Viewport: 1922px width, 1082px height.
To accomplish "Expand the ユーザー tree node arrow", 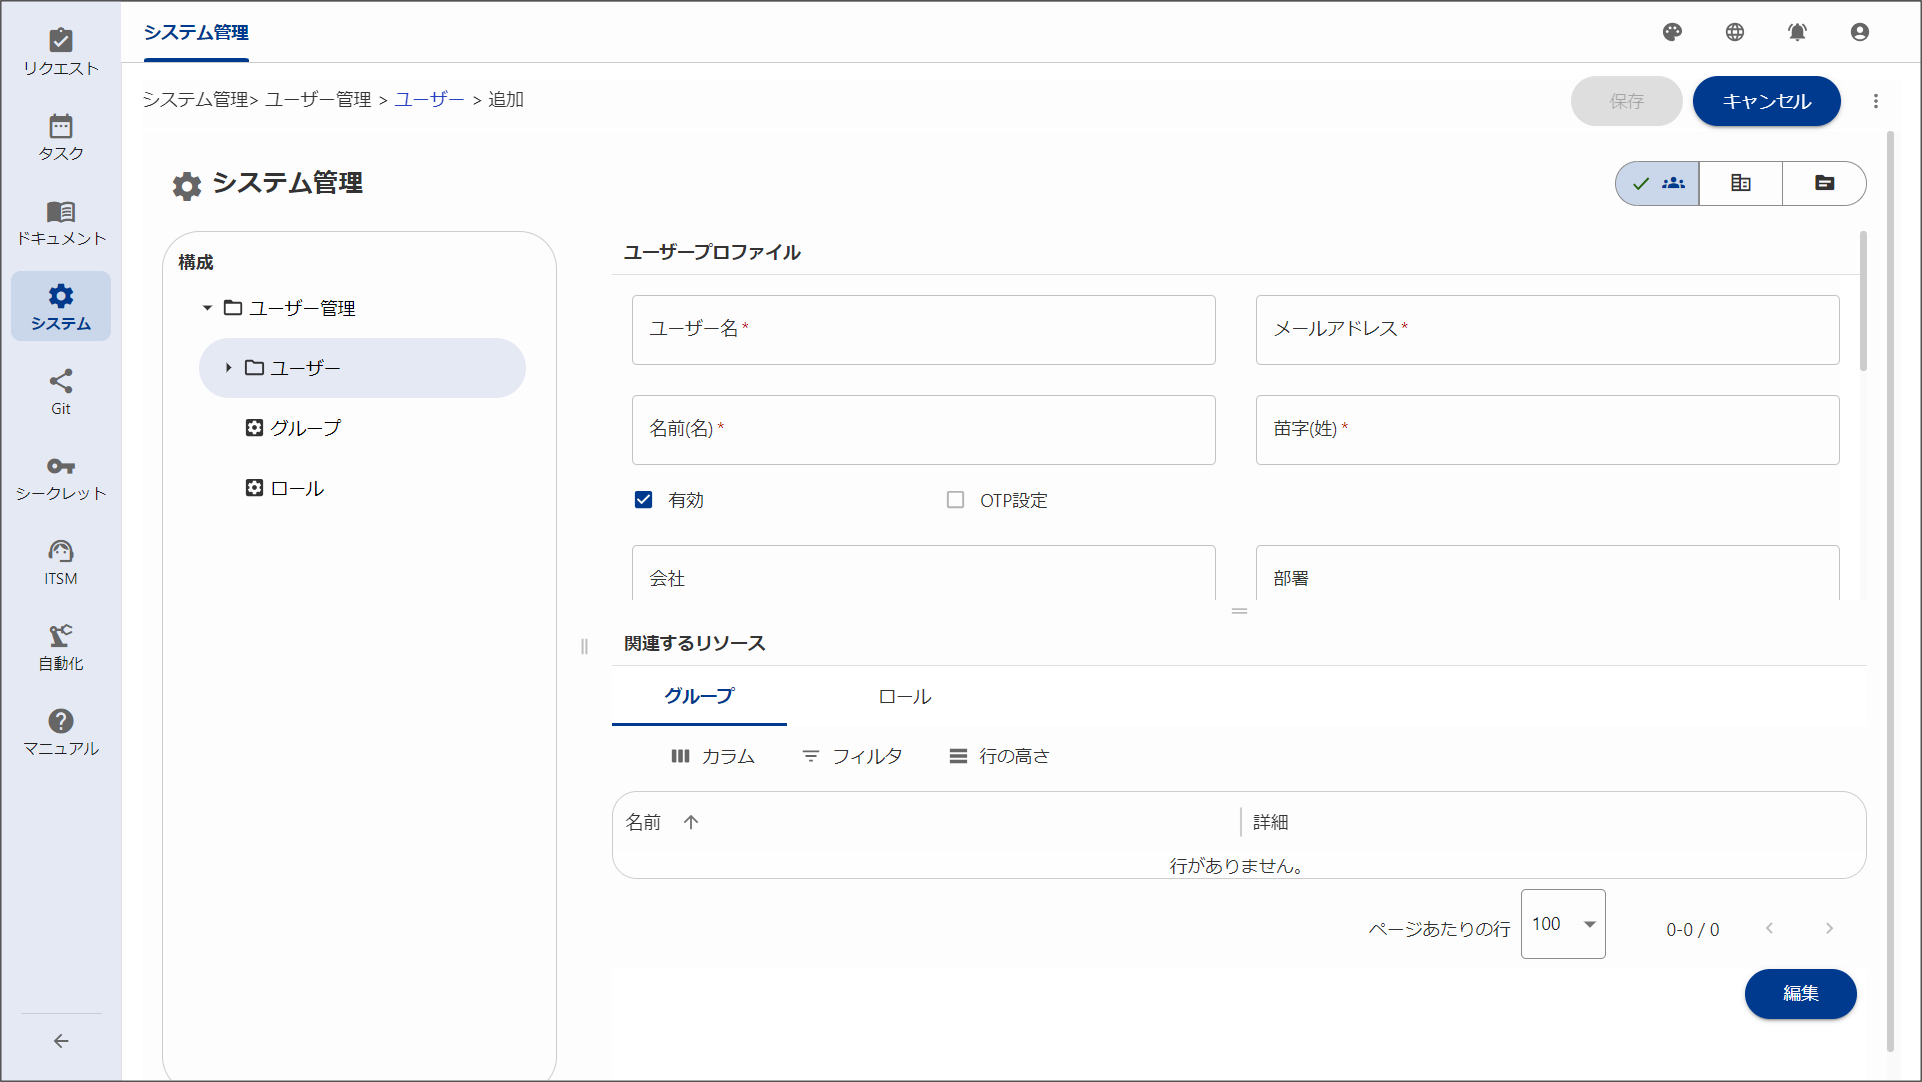I will point(228,368).
